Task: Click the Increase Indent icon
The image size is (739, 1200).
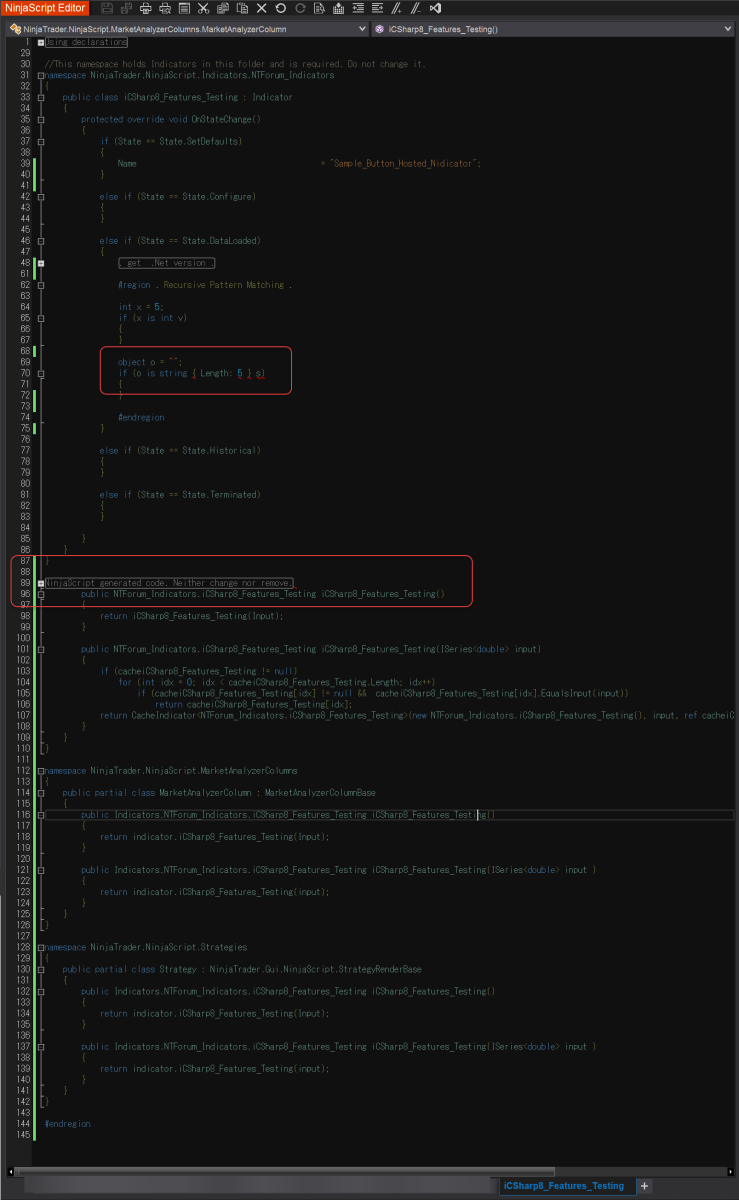Action: 376,8
